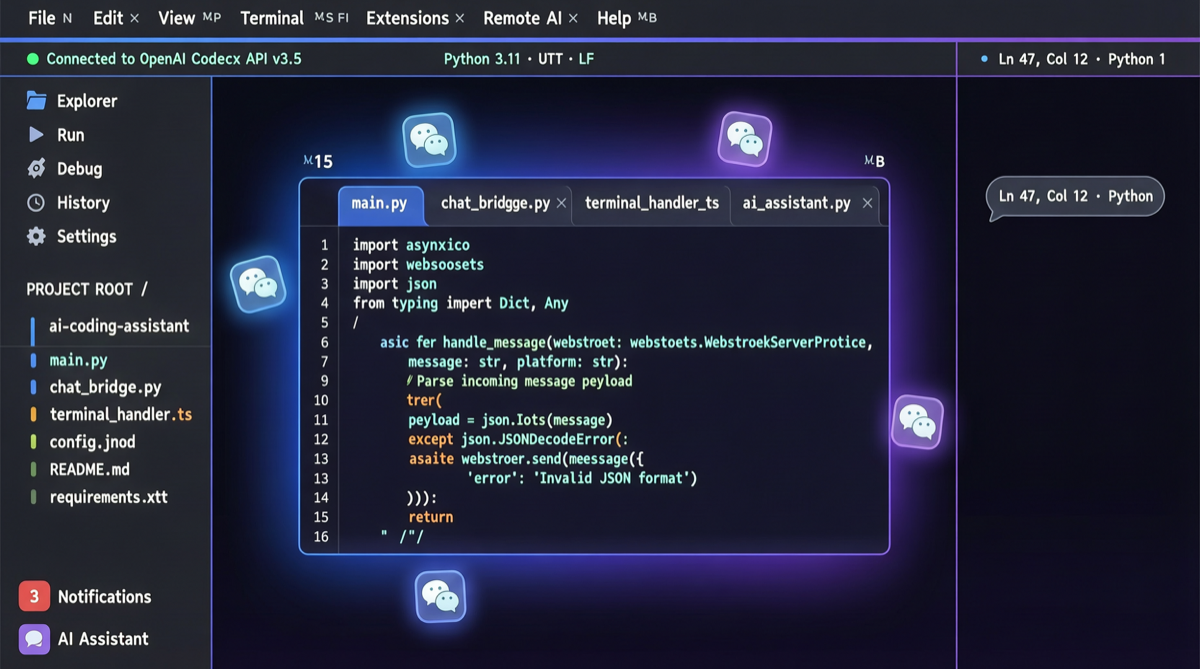Open README.md in the project tree
The width and height of the screenshot is (1200, 669).
[89, 469]
